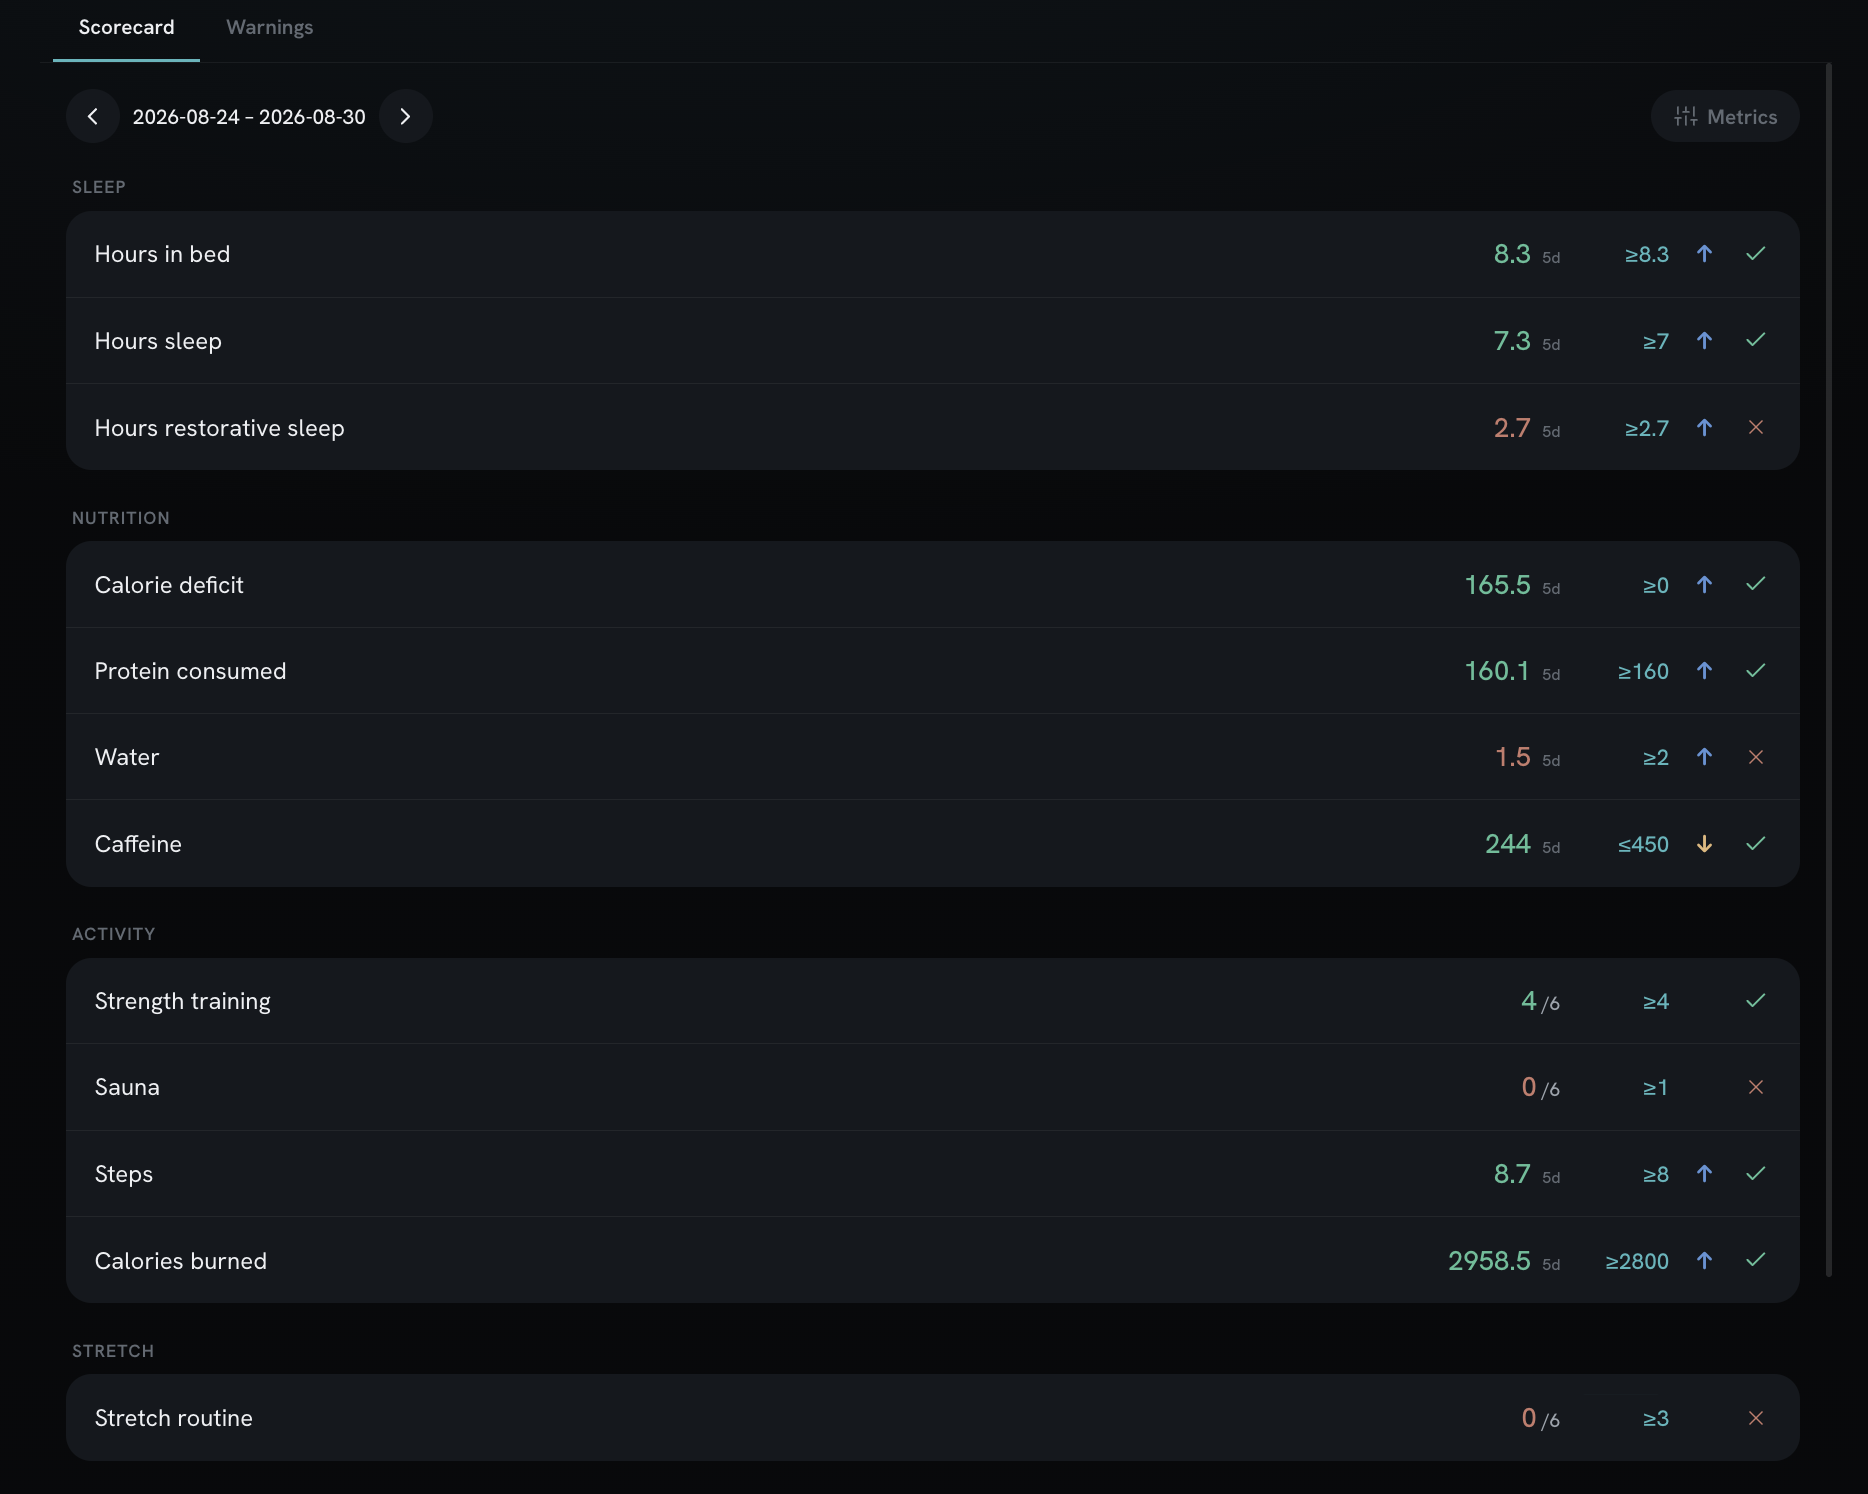This screenshot has height=1494, width=1868.
Task: Click the Calories burned target ≥2800
Action: pos(1637,1261)
